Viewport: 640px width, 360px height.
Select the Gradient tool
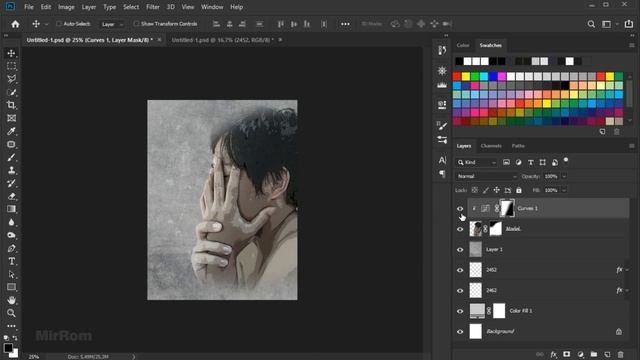click(11, 209)
